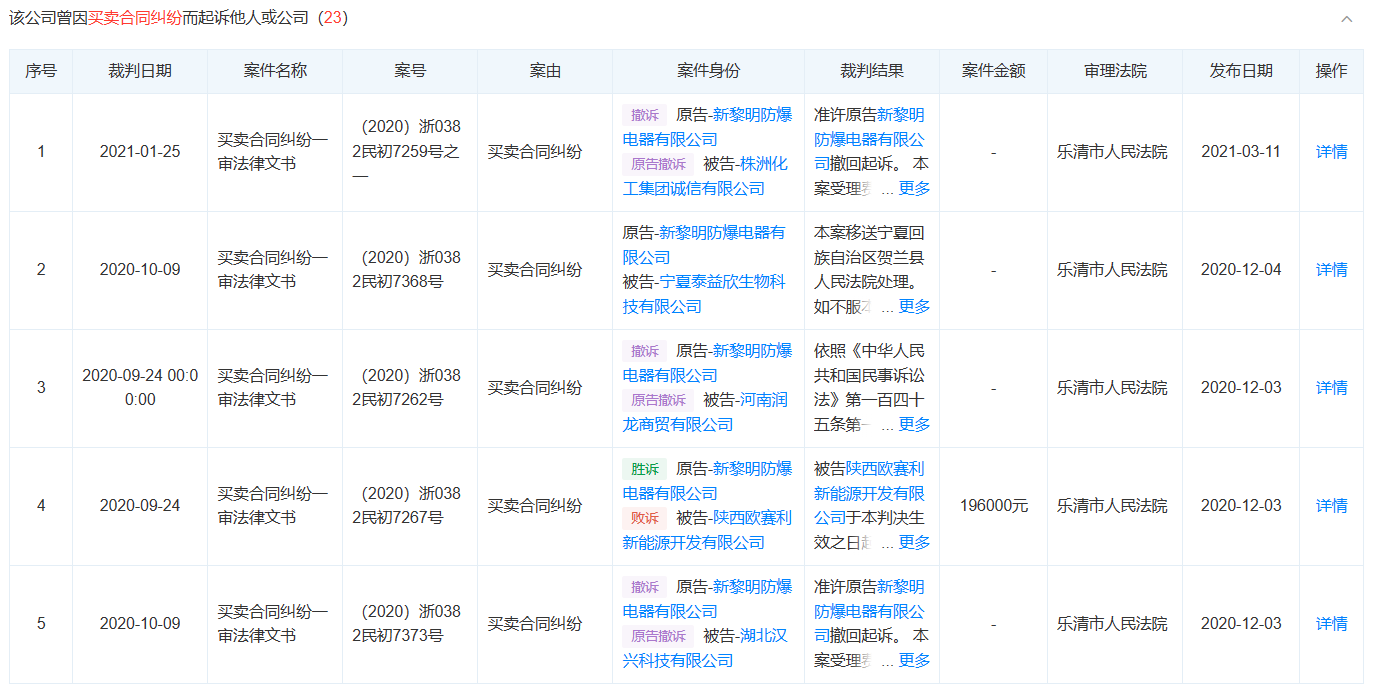The image size is (1377, 692).
Task: Open defendant 陕西欧赛利新能源开发有限公司 in case identity
Action: pyautogui.click(x=707, y=530)
